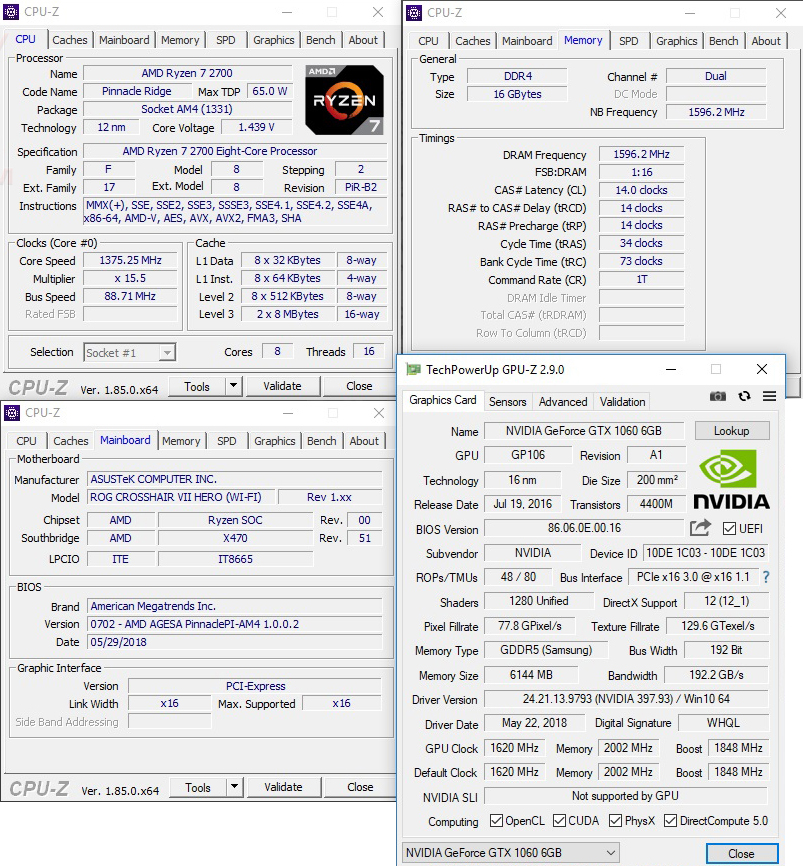The width and height of the screenshot is (803, 866).
Task: Uncheck the OpenCL computing option
Action: [495, 821]
